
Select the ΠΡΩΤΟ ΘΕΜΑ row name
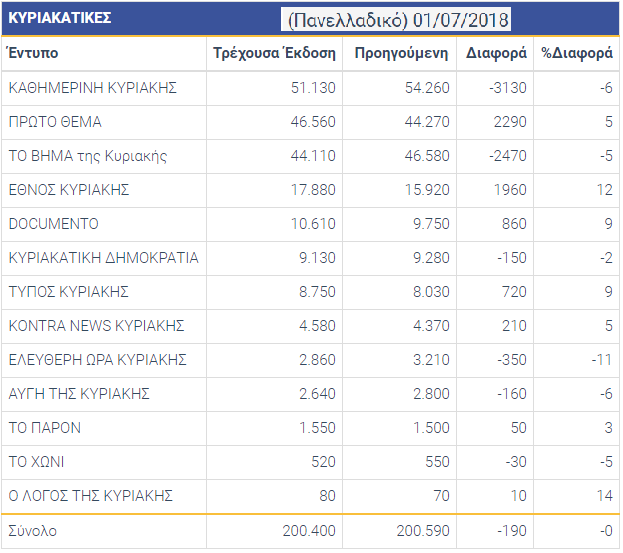coord(55,122)
